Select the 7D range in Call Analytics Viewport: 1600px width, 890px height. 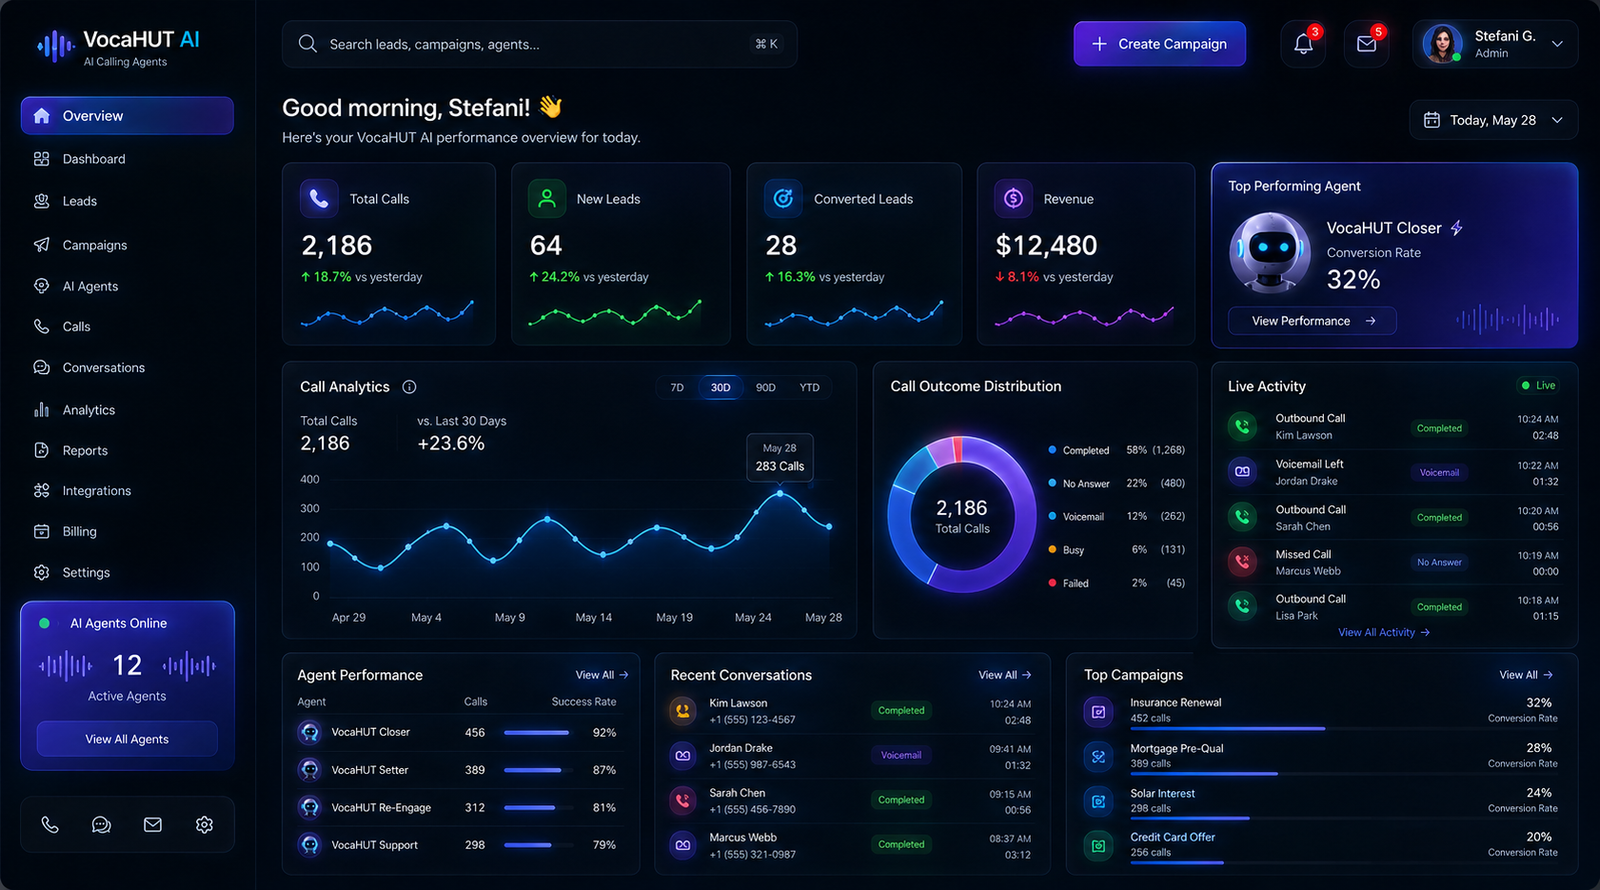click(677, 388)
